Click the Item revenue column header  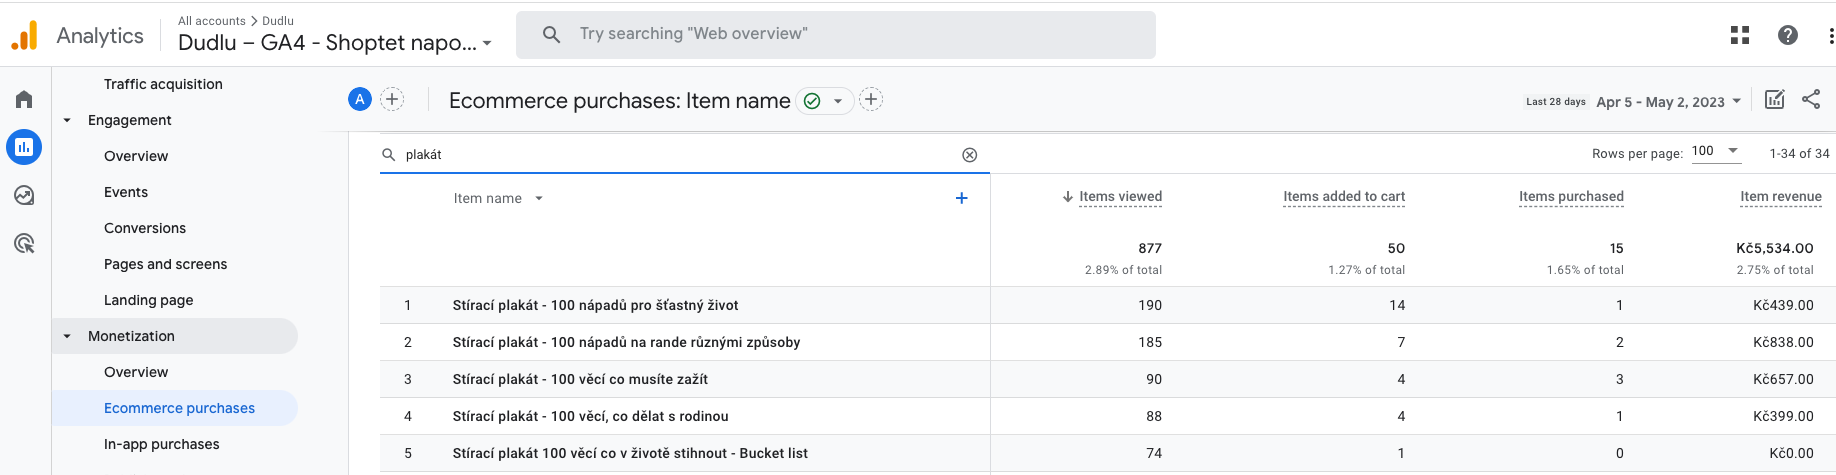(1780, 197)
